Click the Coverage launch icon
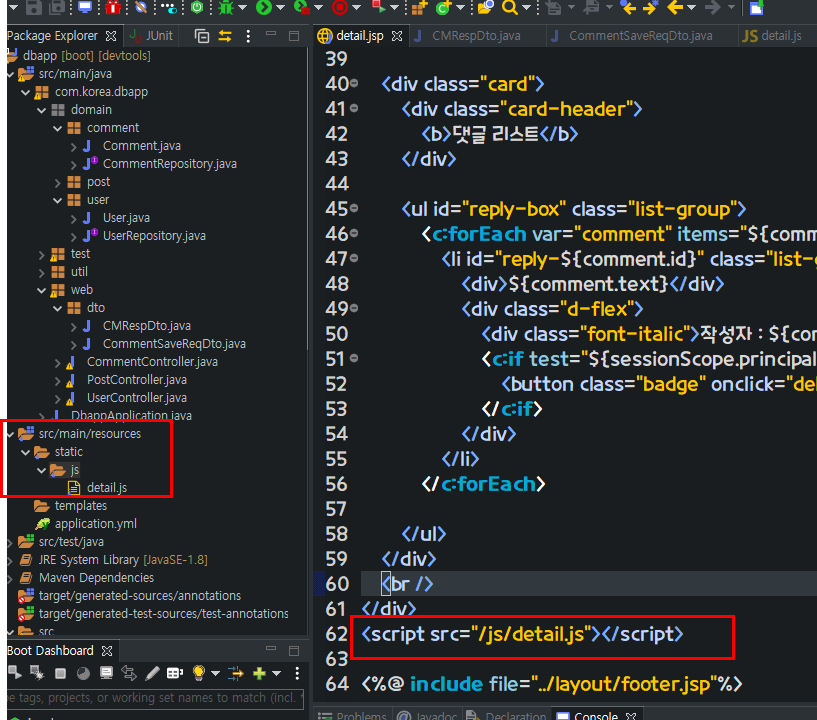817x720 pixels. [301, 7]
